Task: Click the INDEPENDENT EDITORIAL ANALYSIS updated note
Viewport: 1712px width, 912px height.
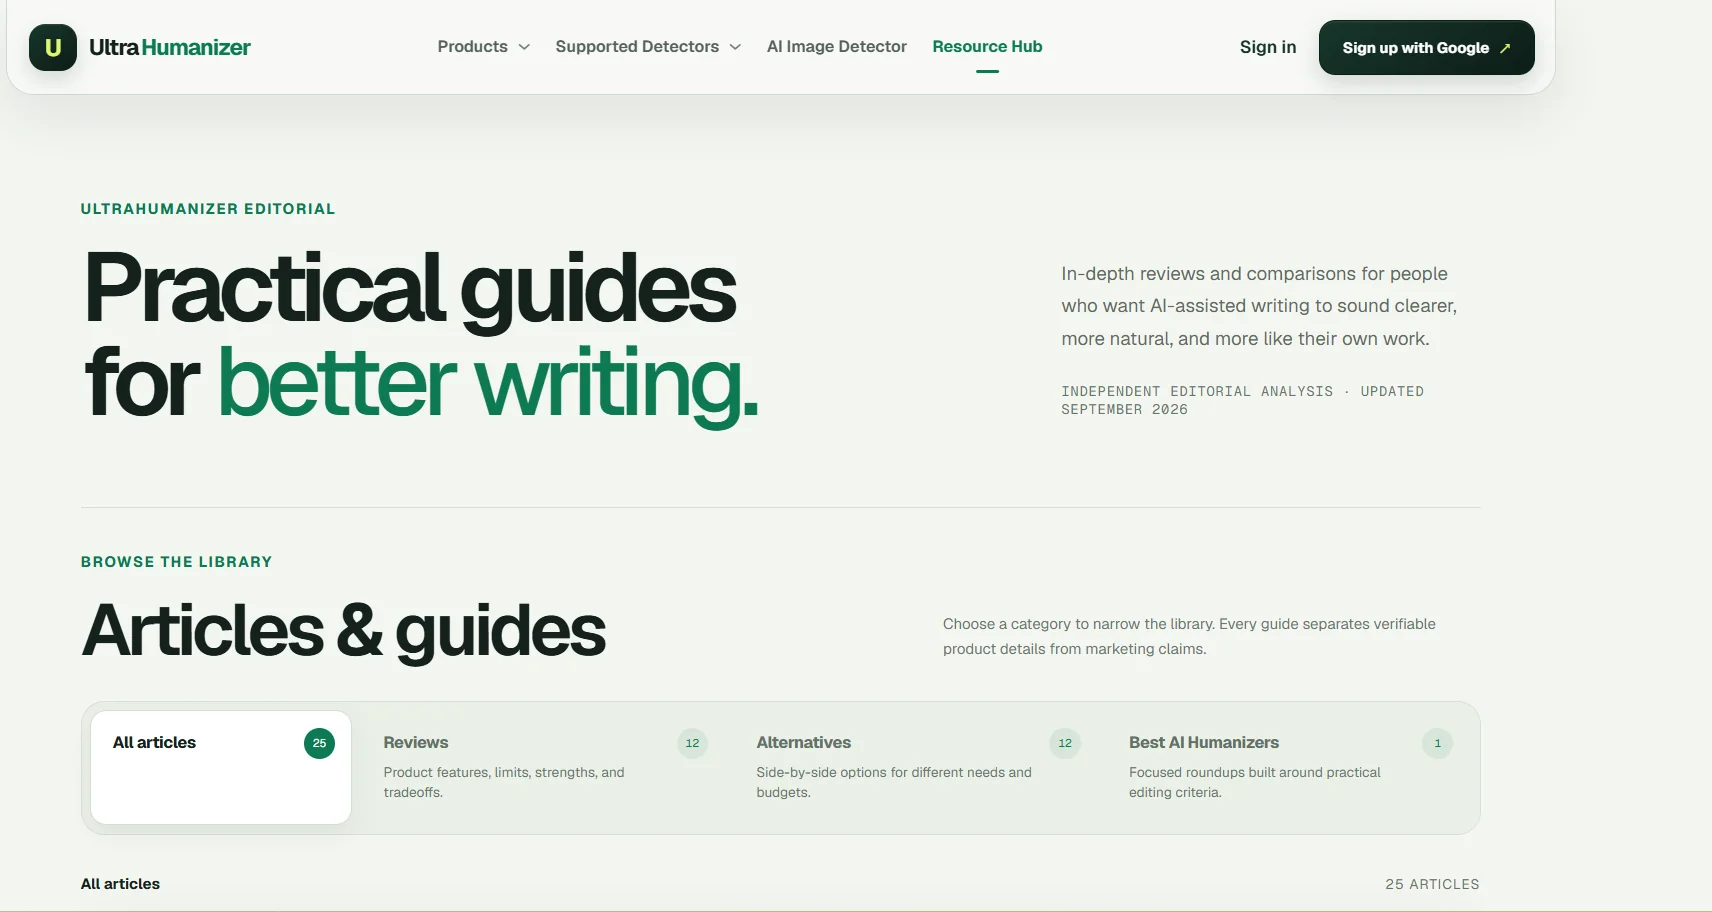Action: click(1242, 400)
